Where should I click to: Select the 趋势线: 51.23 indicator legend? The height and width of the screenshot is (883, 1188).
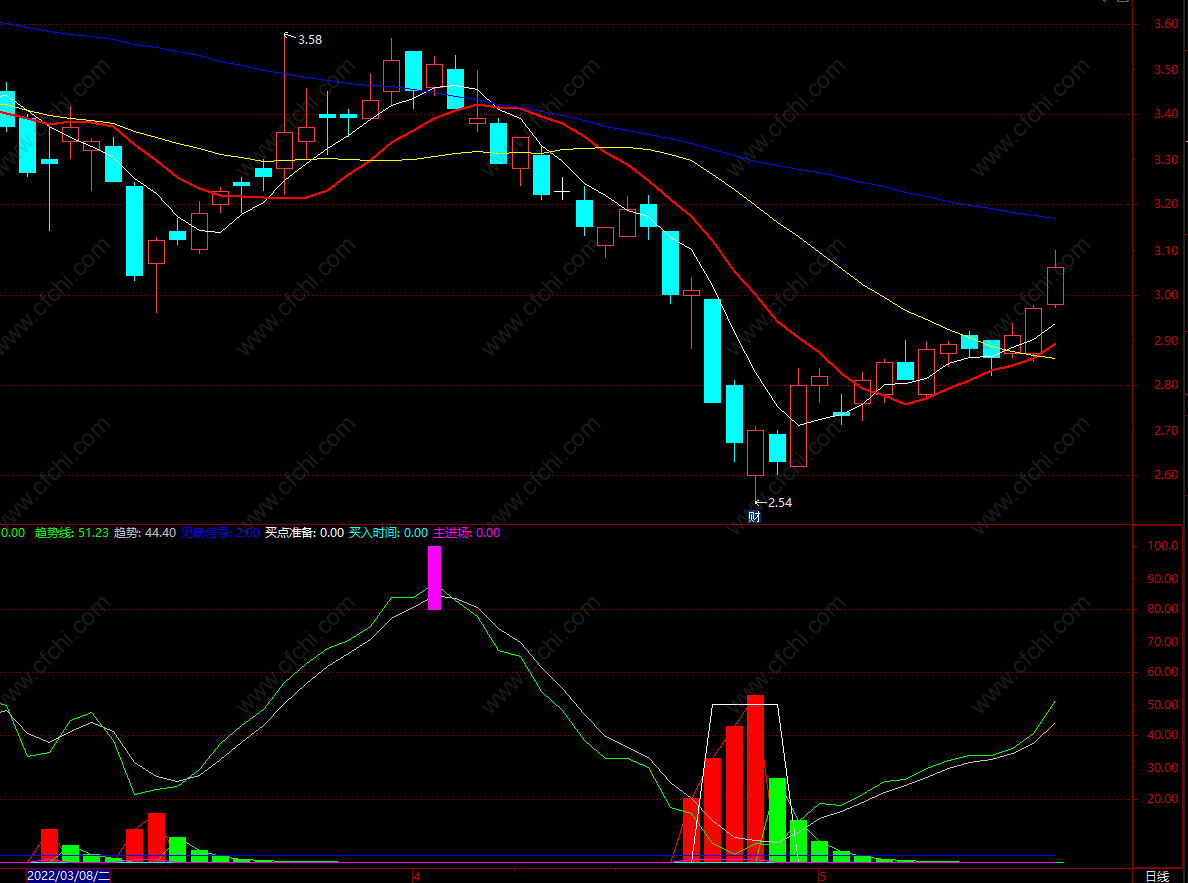coord(71,533)
